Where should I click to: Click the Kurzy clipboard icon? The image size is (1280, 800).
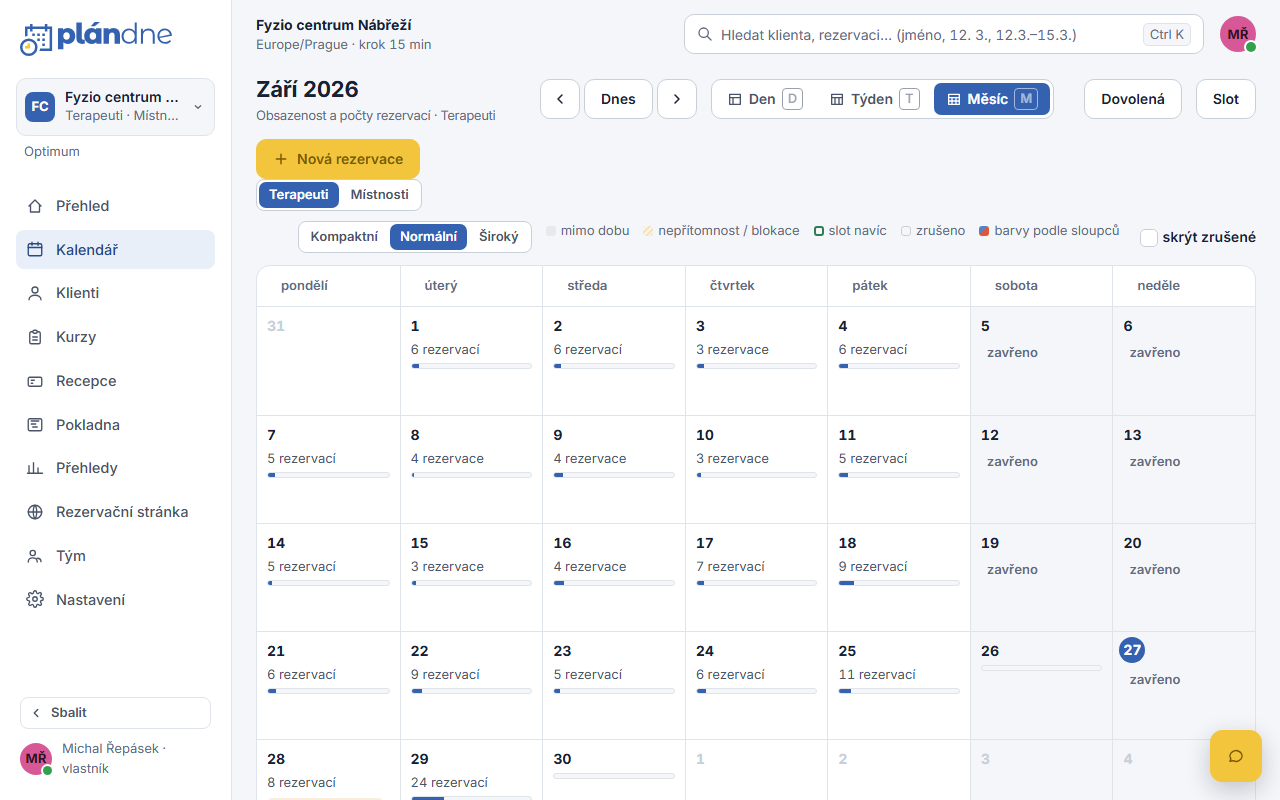coord(35,337)
